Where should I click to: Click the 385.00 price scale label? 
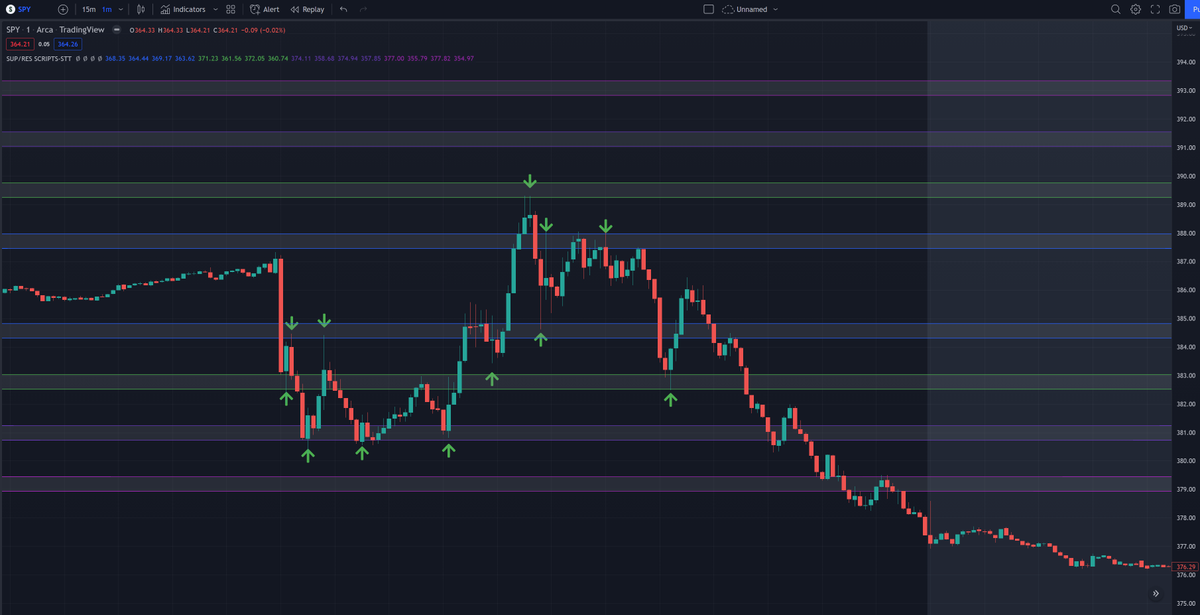pyautogui.click(x=1186, y=319)
